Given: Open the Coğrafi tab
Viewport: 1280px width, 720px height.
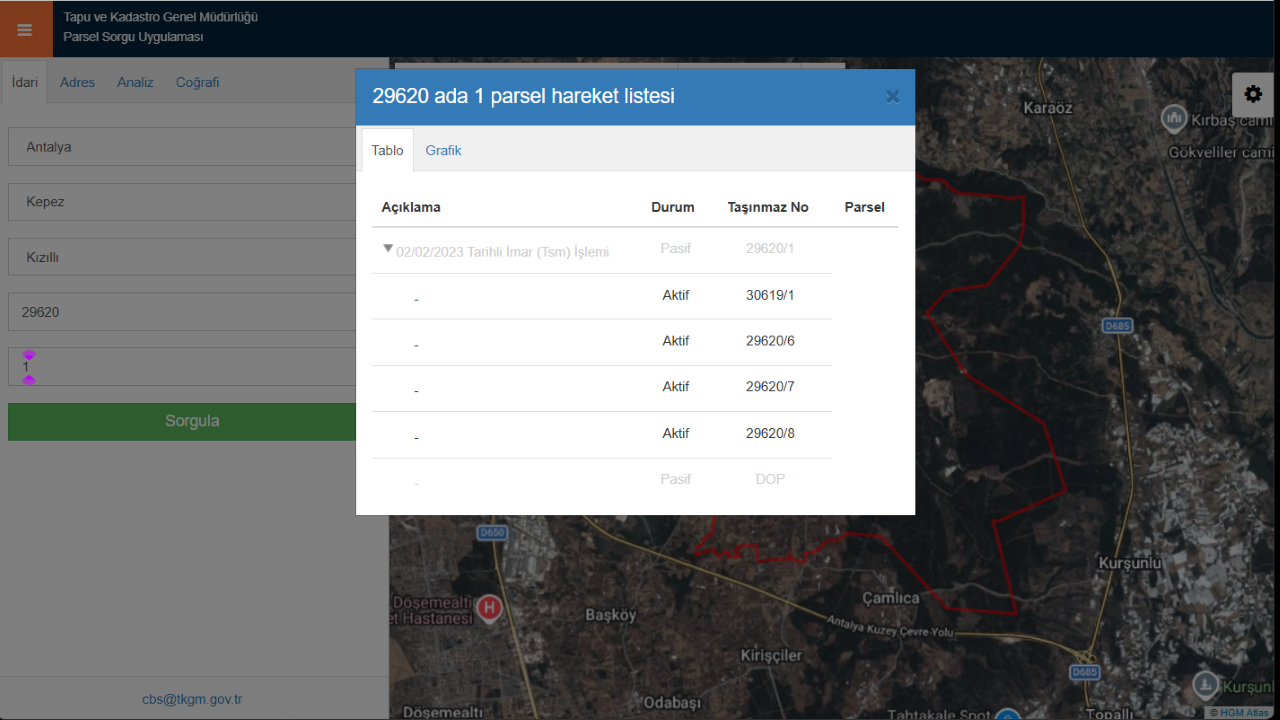Looking at the screenshot, I should tap(197, 82).
